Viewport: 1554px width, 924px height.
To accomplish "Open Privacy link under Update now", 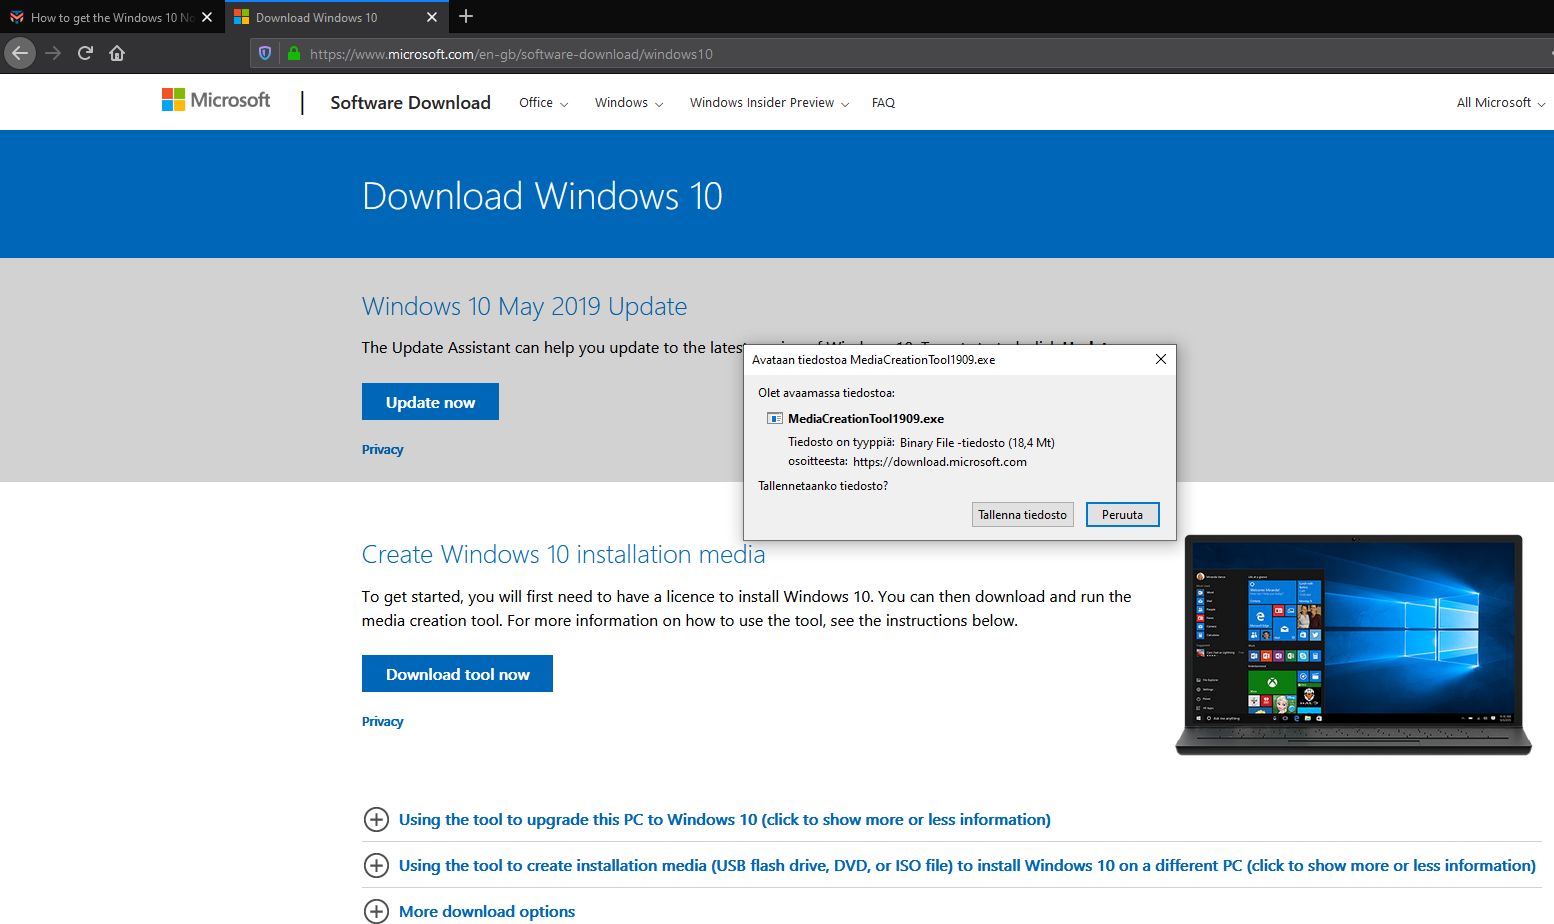I will (x=383, y=450).
